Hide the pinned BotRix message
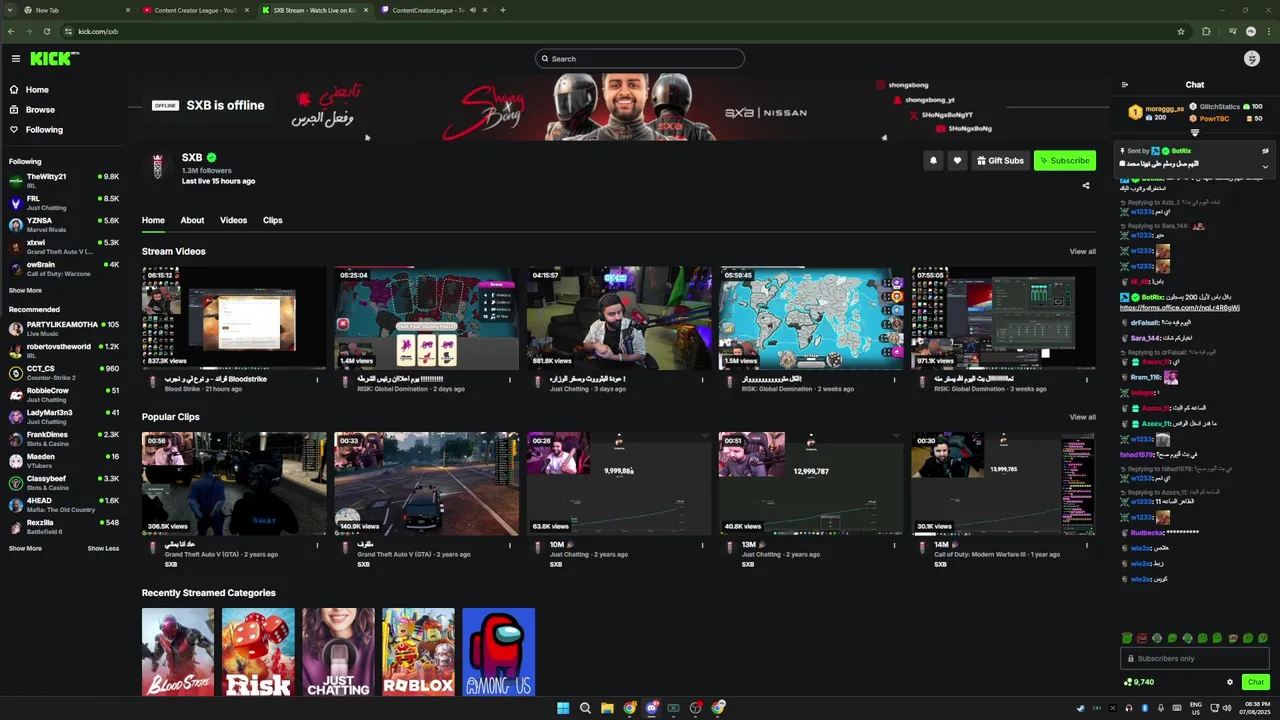The width and height of the screenshot is (1280, 720). (1265, 151)
